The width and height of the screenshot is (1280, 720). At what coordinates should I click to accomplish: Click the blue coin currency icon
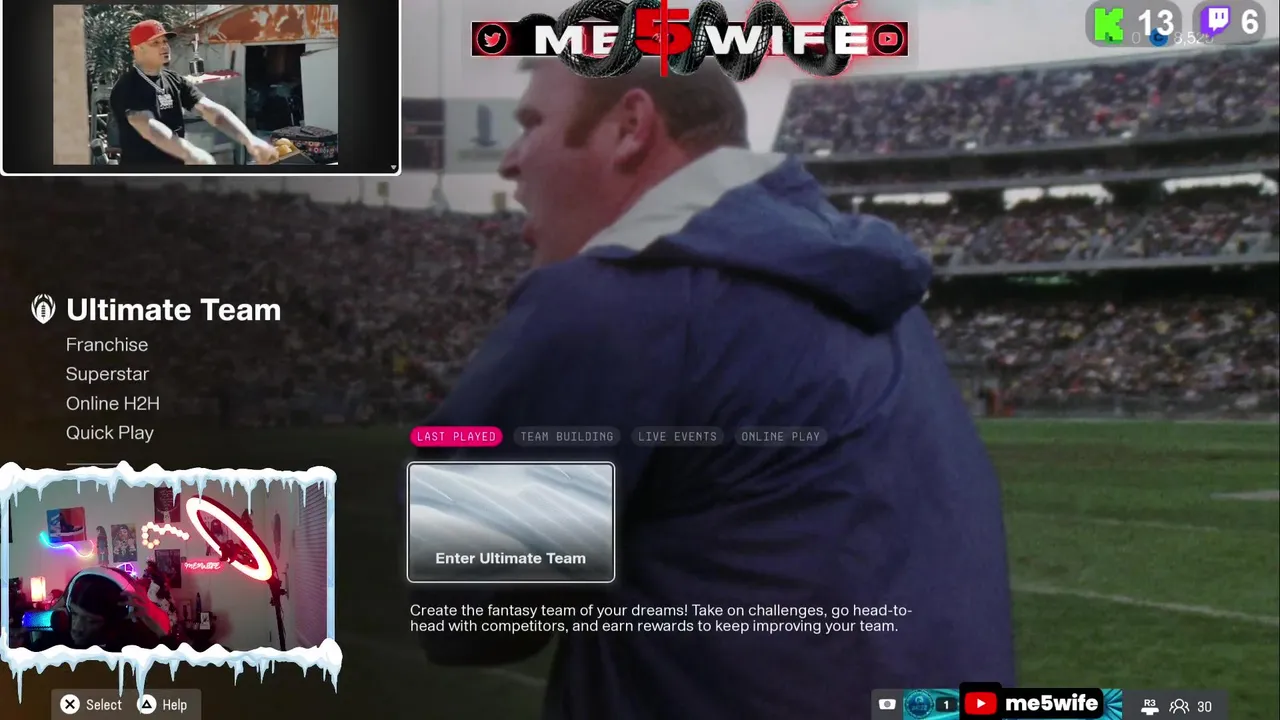(x=1159, y=38)
